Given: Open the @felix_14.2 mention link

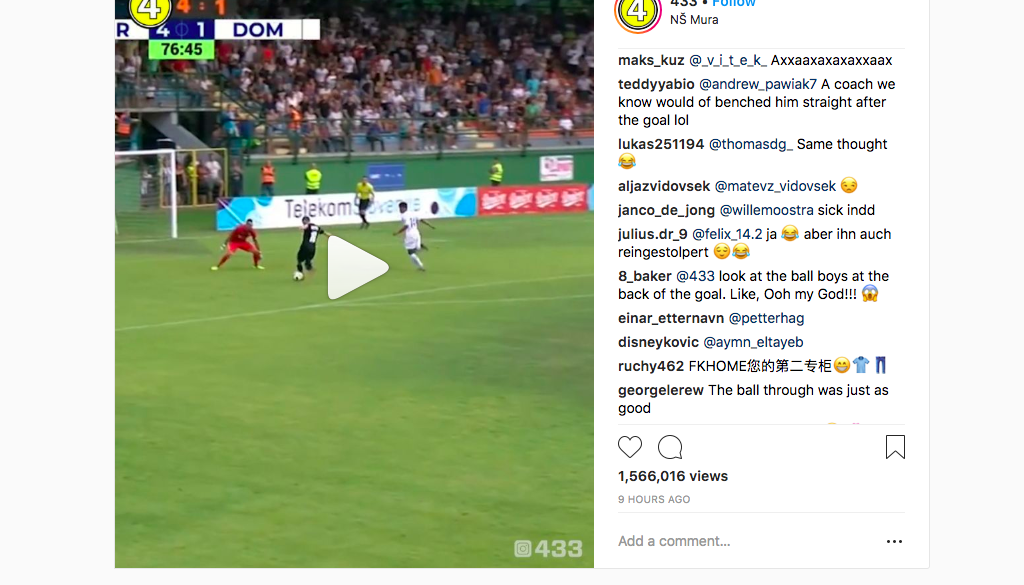Looking at the screenshot, I should coord(727,234).
